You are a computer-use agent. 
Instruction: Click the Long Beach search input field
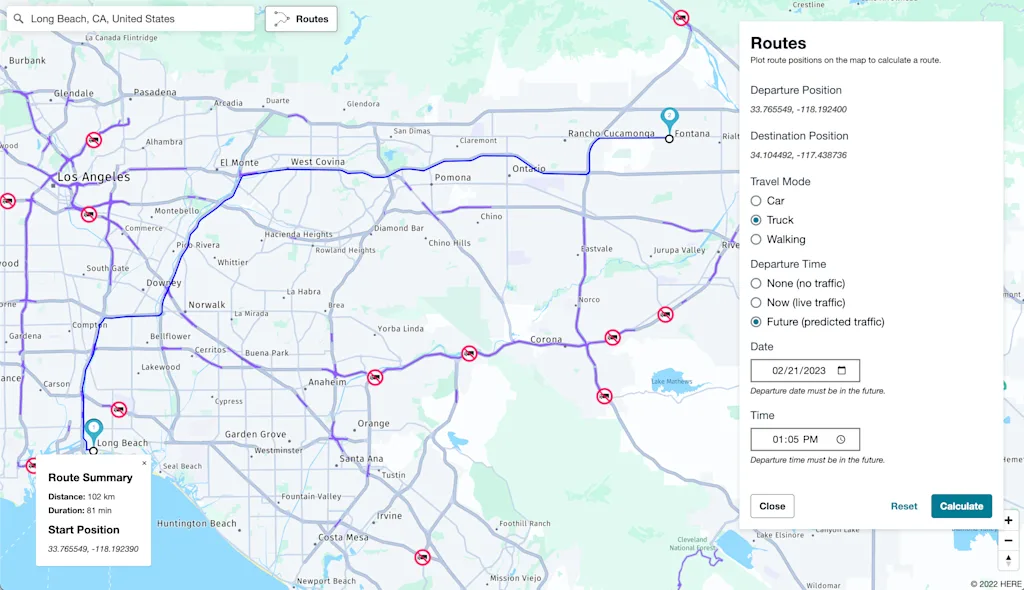[x=130, y=18]
